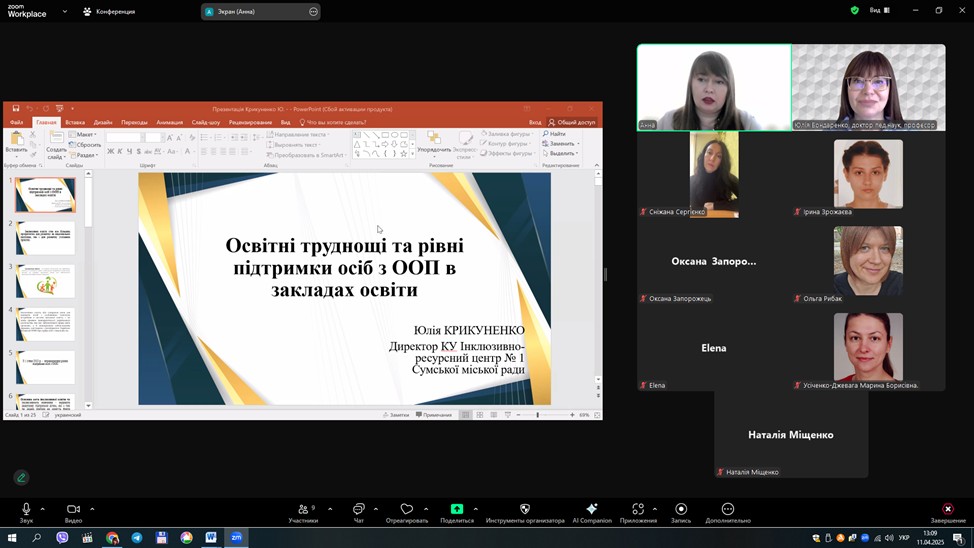Toggle camera with the Видео button
Screen dimensions: 974x548
[x=73, y=510]
